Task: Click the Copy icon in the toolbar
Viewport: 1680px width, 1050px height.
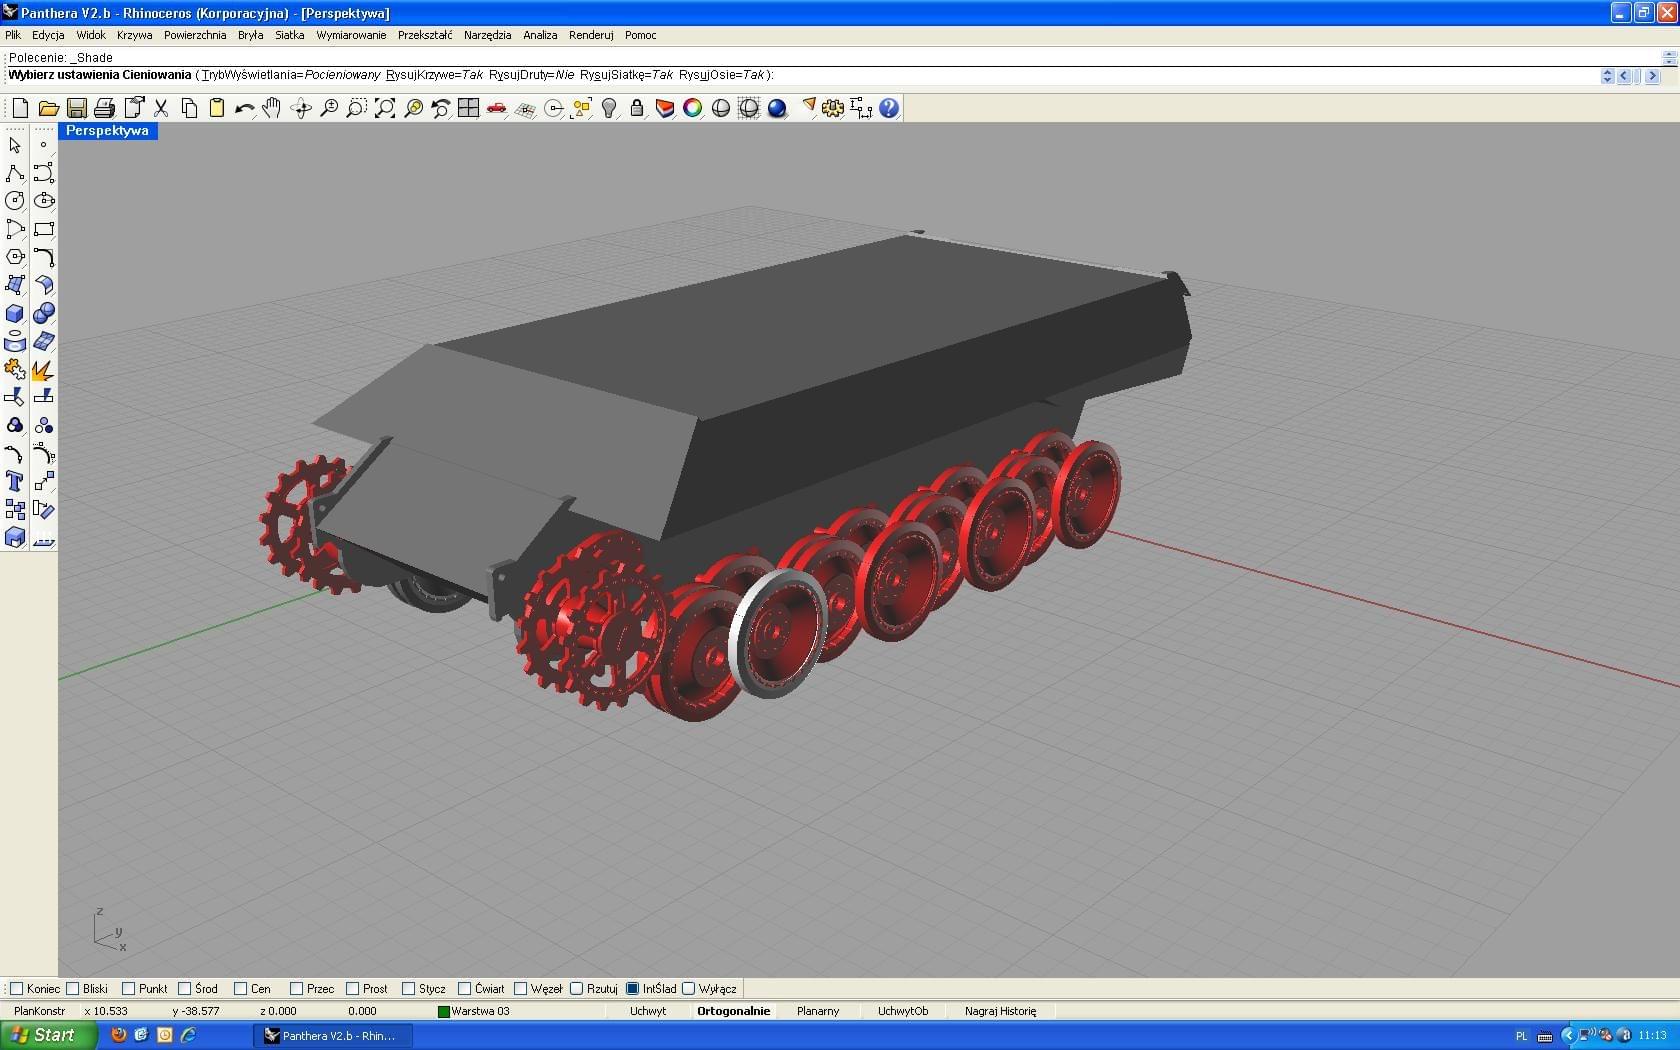Action: (189, 108)
